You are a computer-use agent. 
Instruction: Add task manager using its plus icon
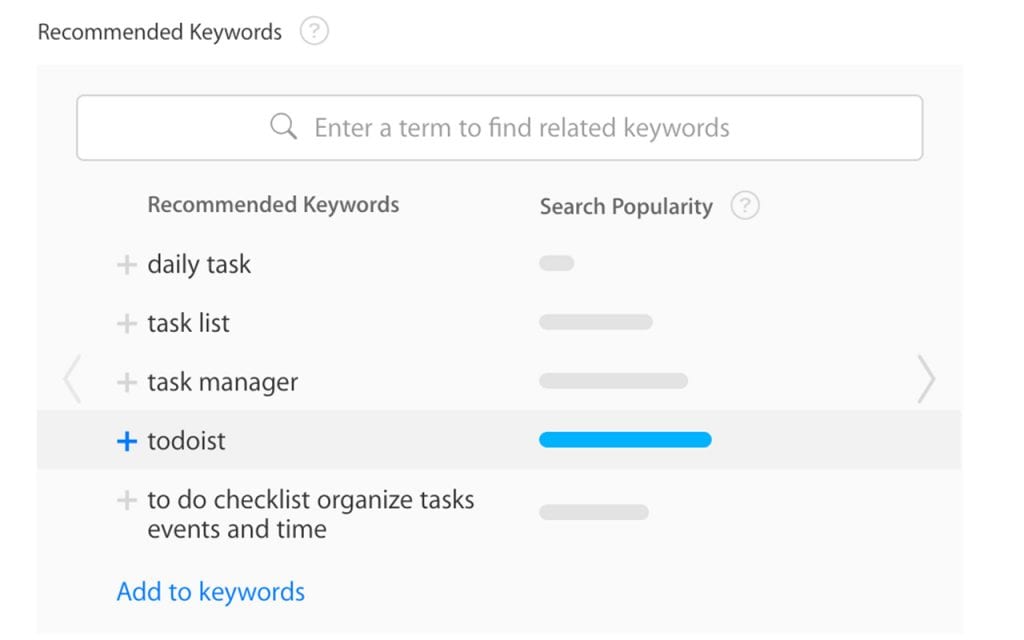[x=126, y=382]
